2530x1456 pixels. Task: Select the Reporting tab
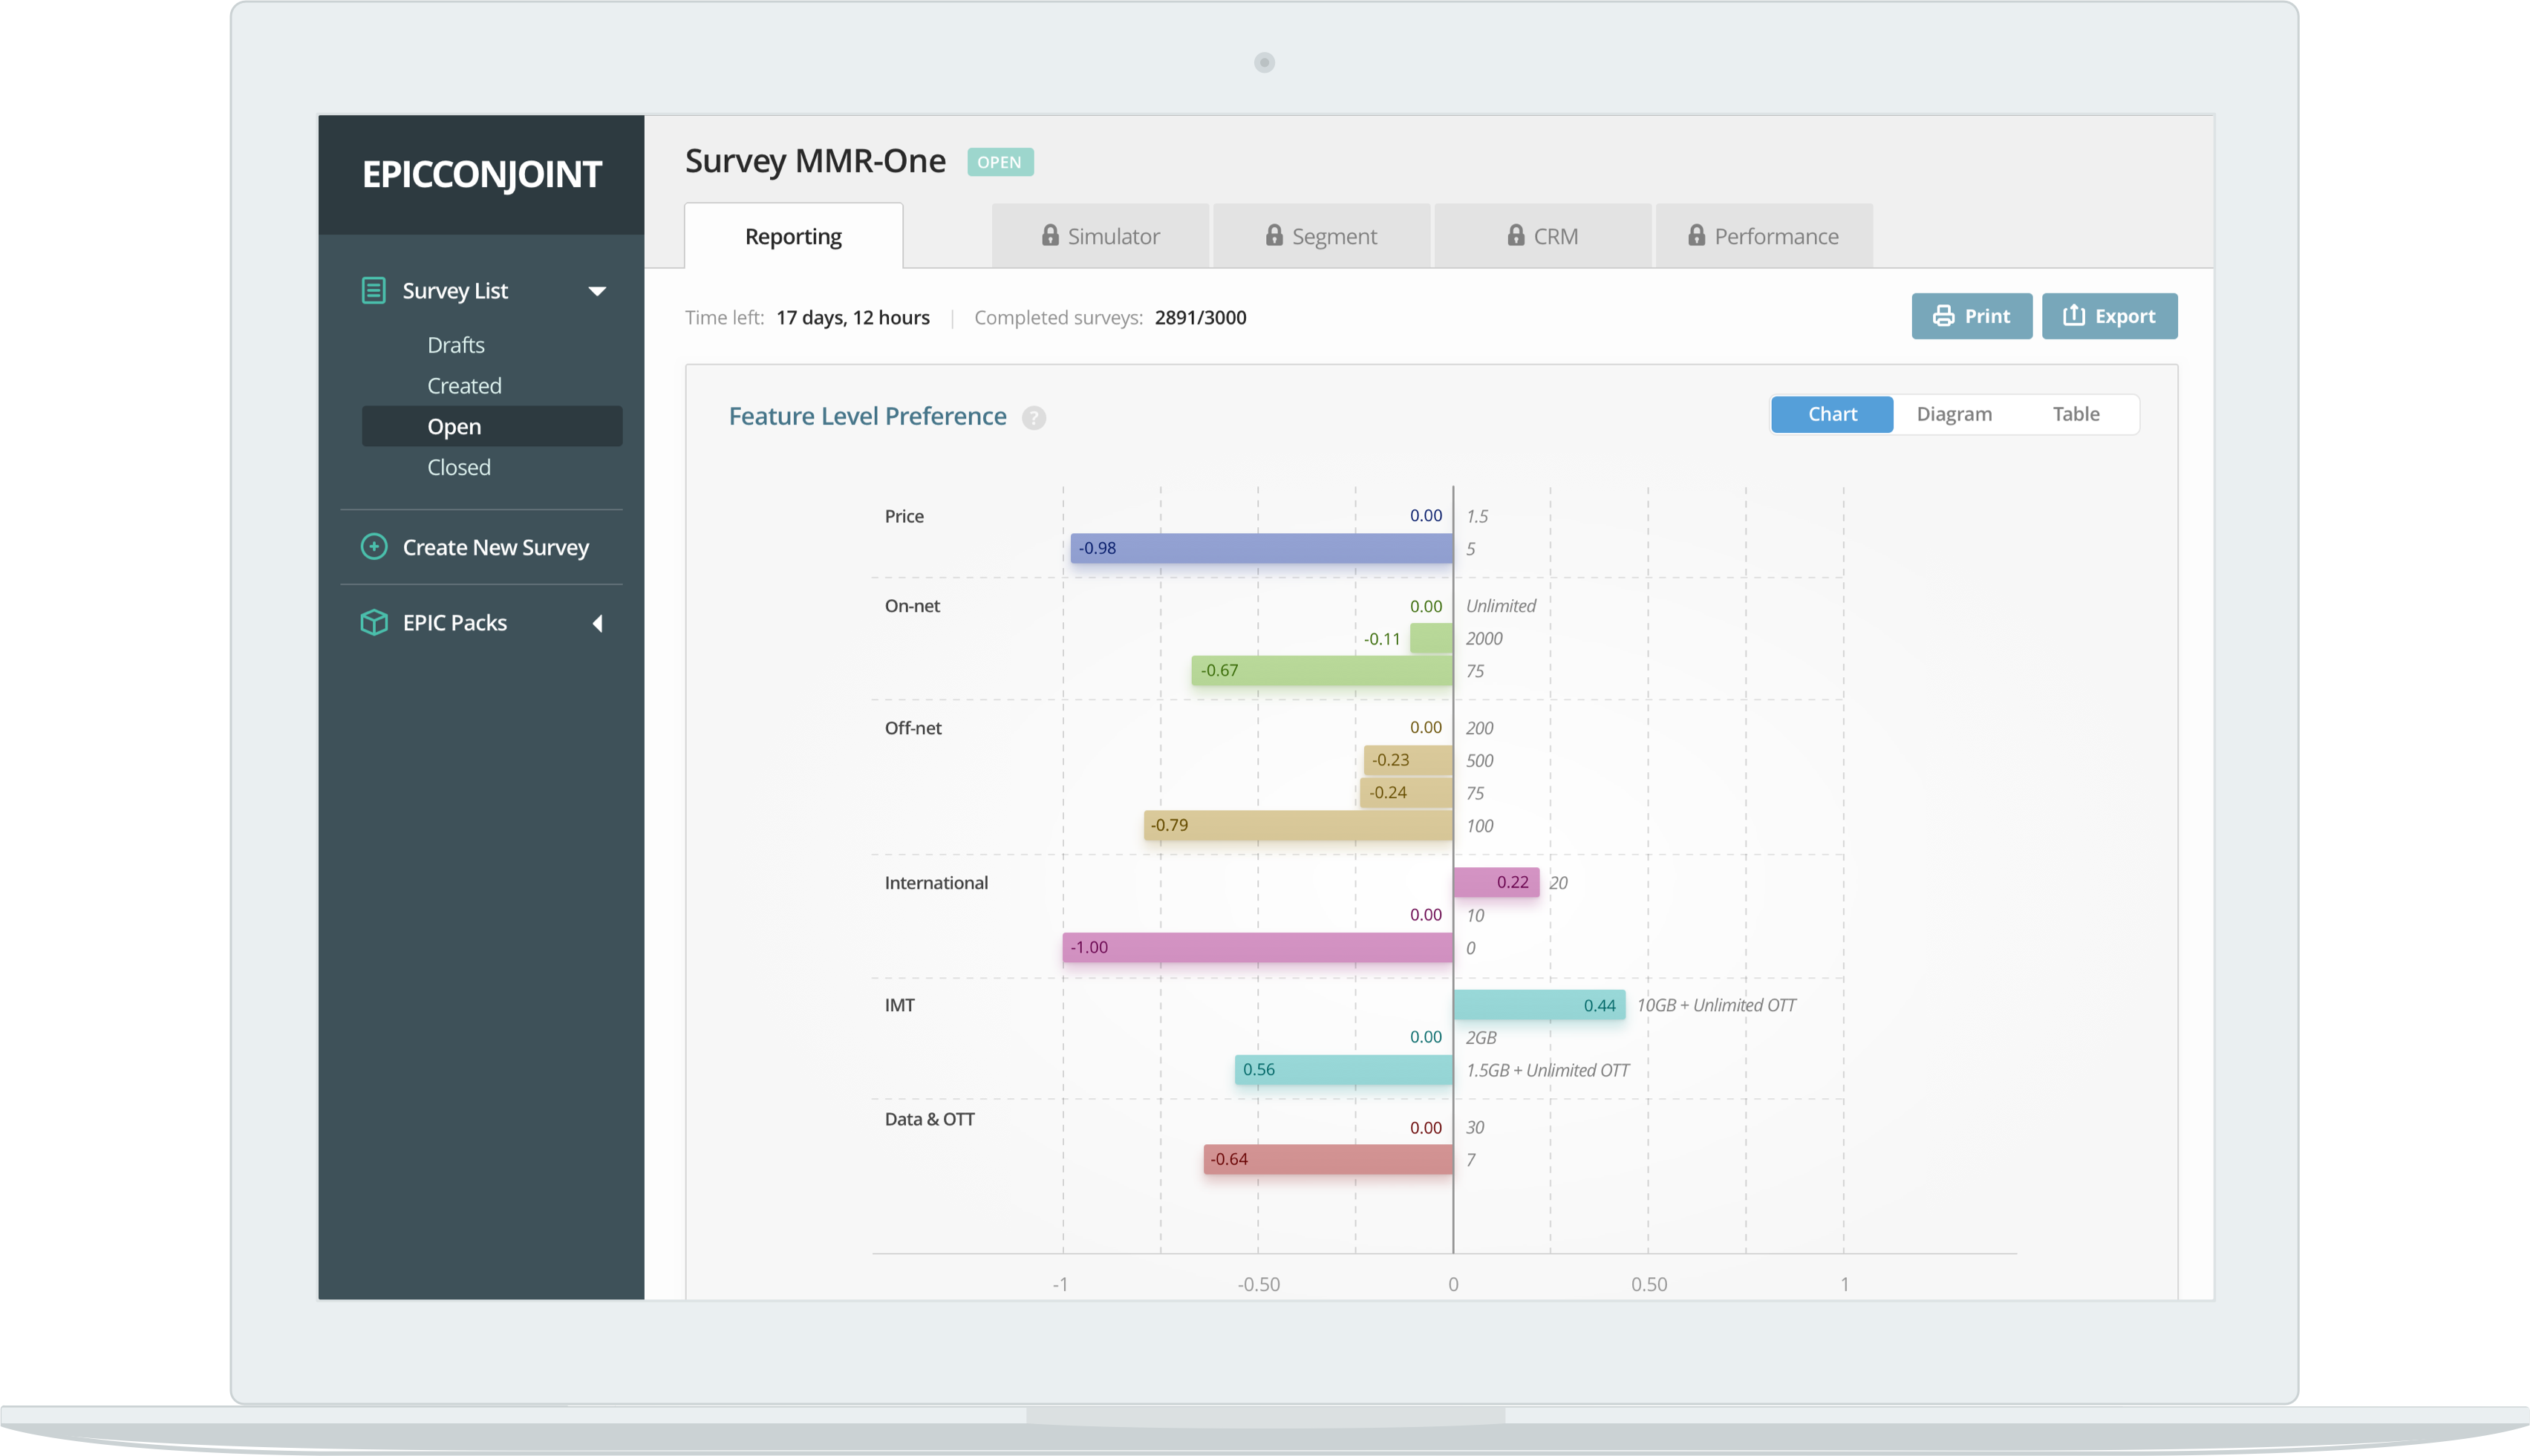(793, 237)
